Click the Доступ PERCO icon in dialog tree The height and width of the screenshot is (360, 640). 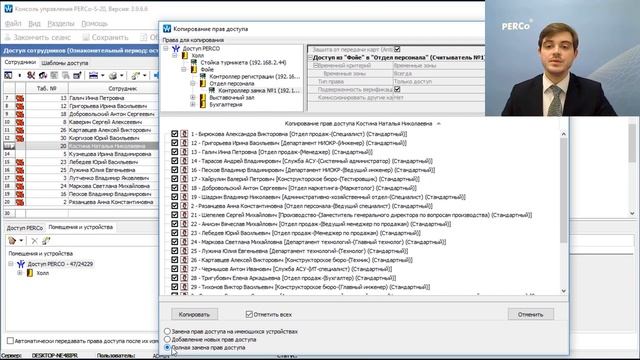pyautogui.click(x=176, y=49)
